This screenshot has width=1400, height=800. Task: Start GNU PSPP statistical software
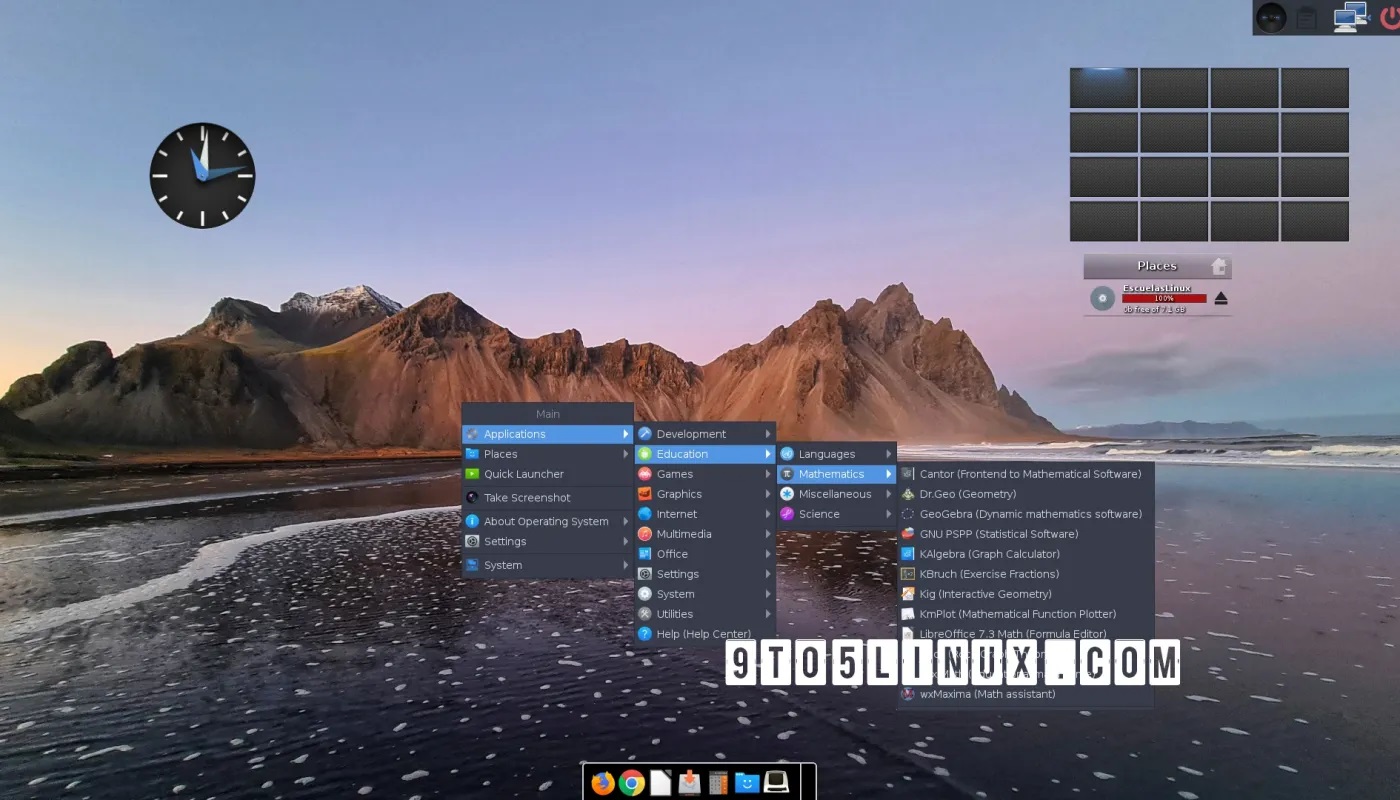(x=1026, y=534)
